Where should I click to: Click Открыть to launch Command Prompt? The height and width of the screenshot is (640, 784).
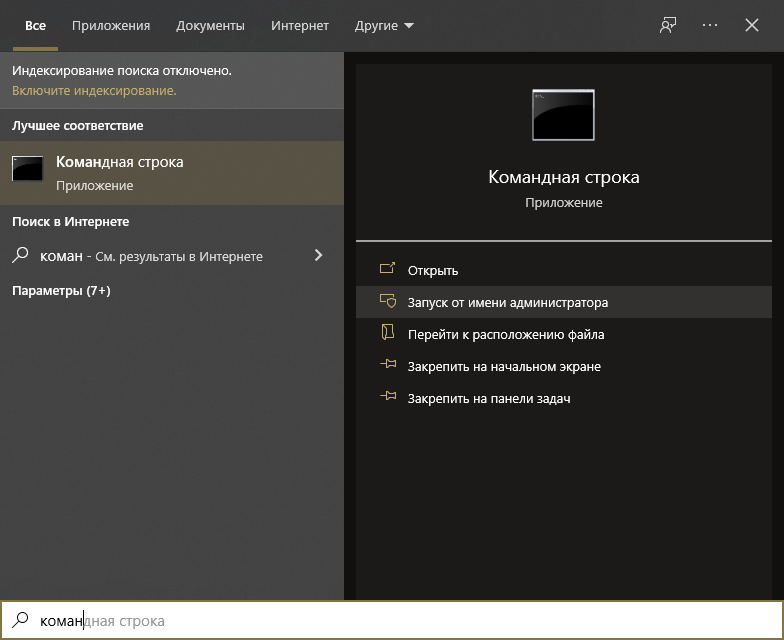click(x=564, y=270)
